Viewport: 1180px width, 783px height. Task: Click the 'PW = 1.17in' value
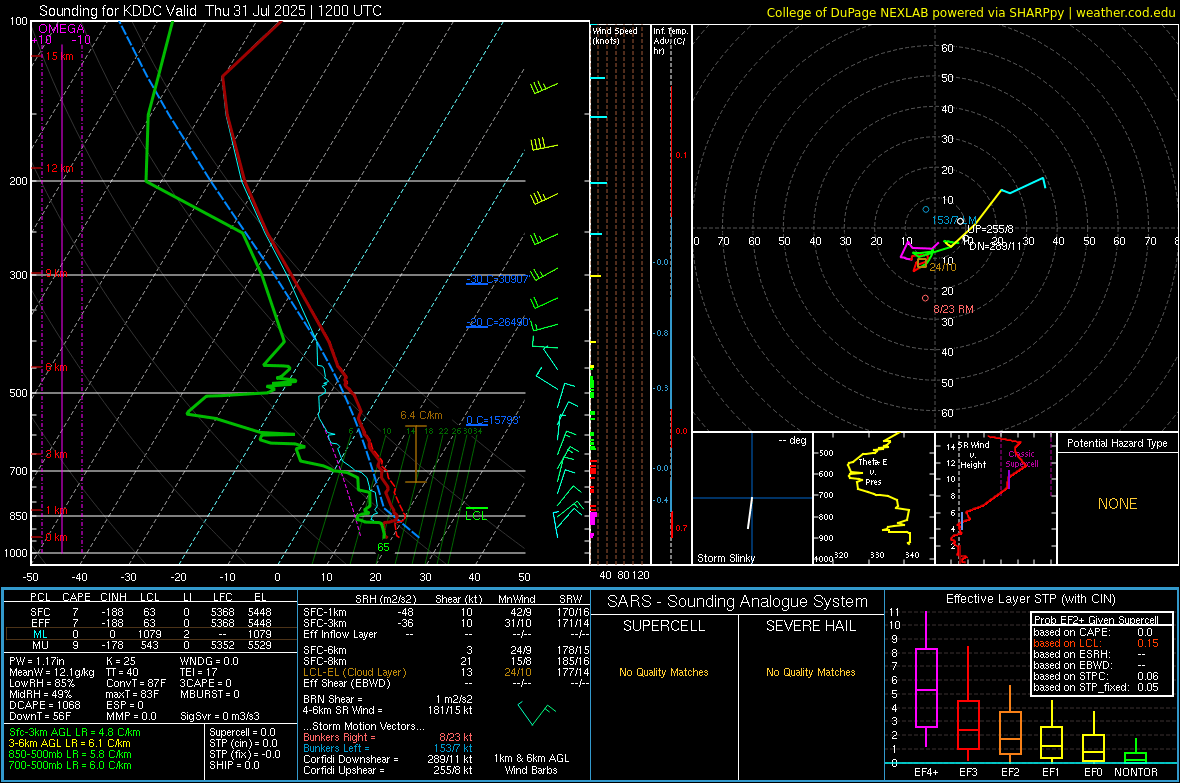(37, 661)
